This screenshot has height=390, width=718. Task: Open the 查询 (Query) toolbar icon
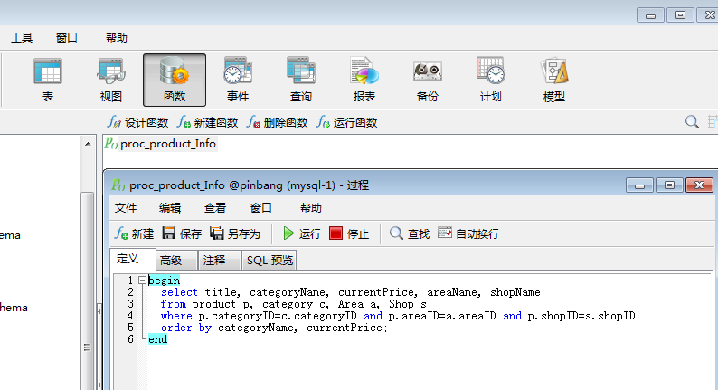[301, 80]
